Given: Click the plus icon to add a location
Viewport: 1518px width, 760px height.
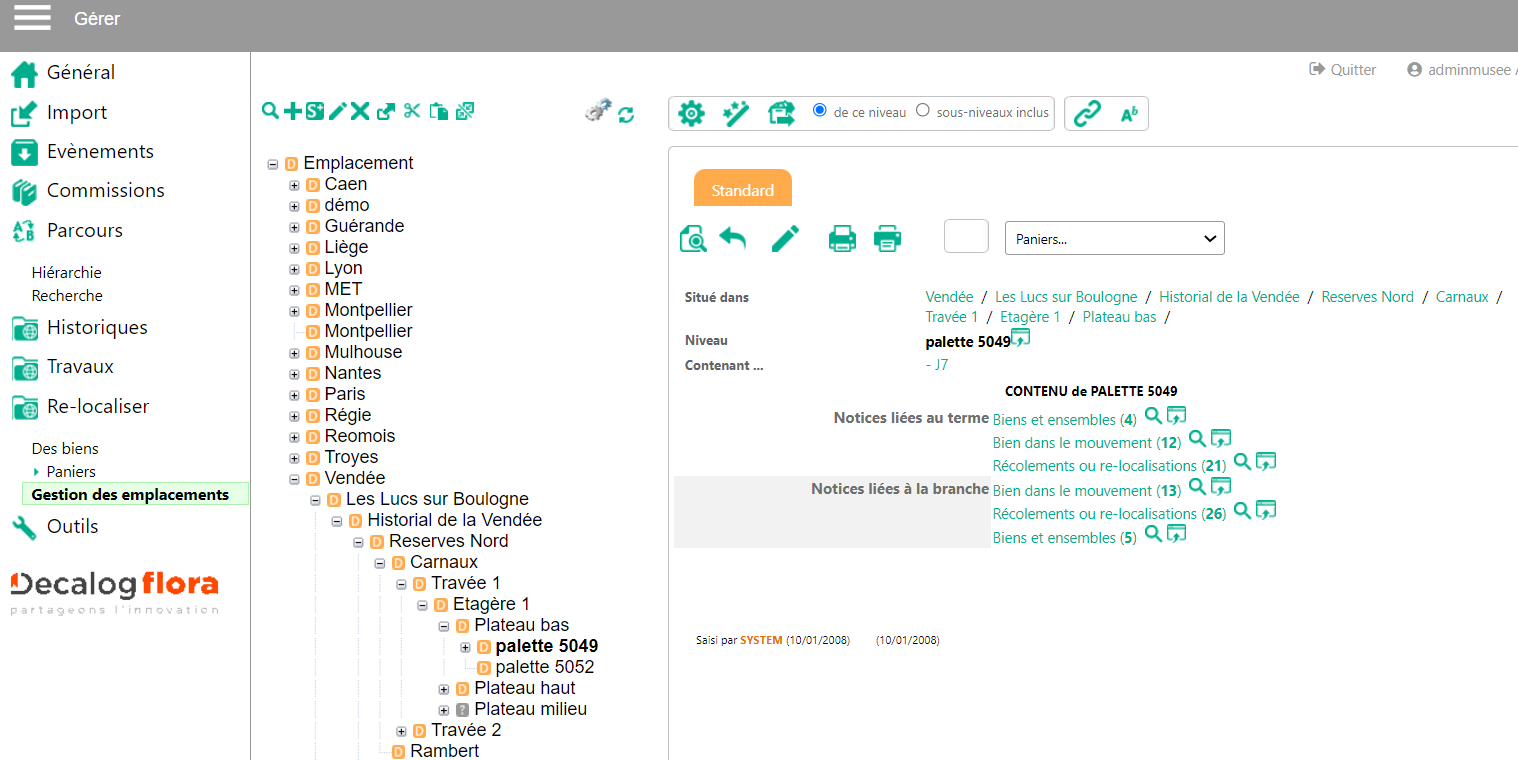Looking at the screenshot, I should point(292,111).
